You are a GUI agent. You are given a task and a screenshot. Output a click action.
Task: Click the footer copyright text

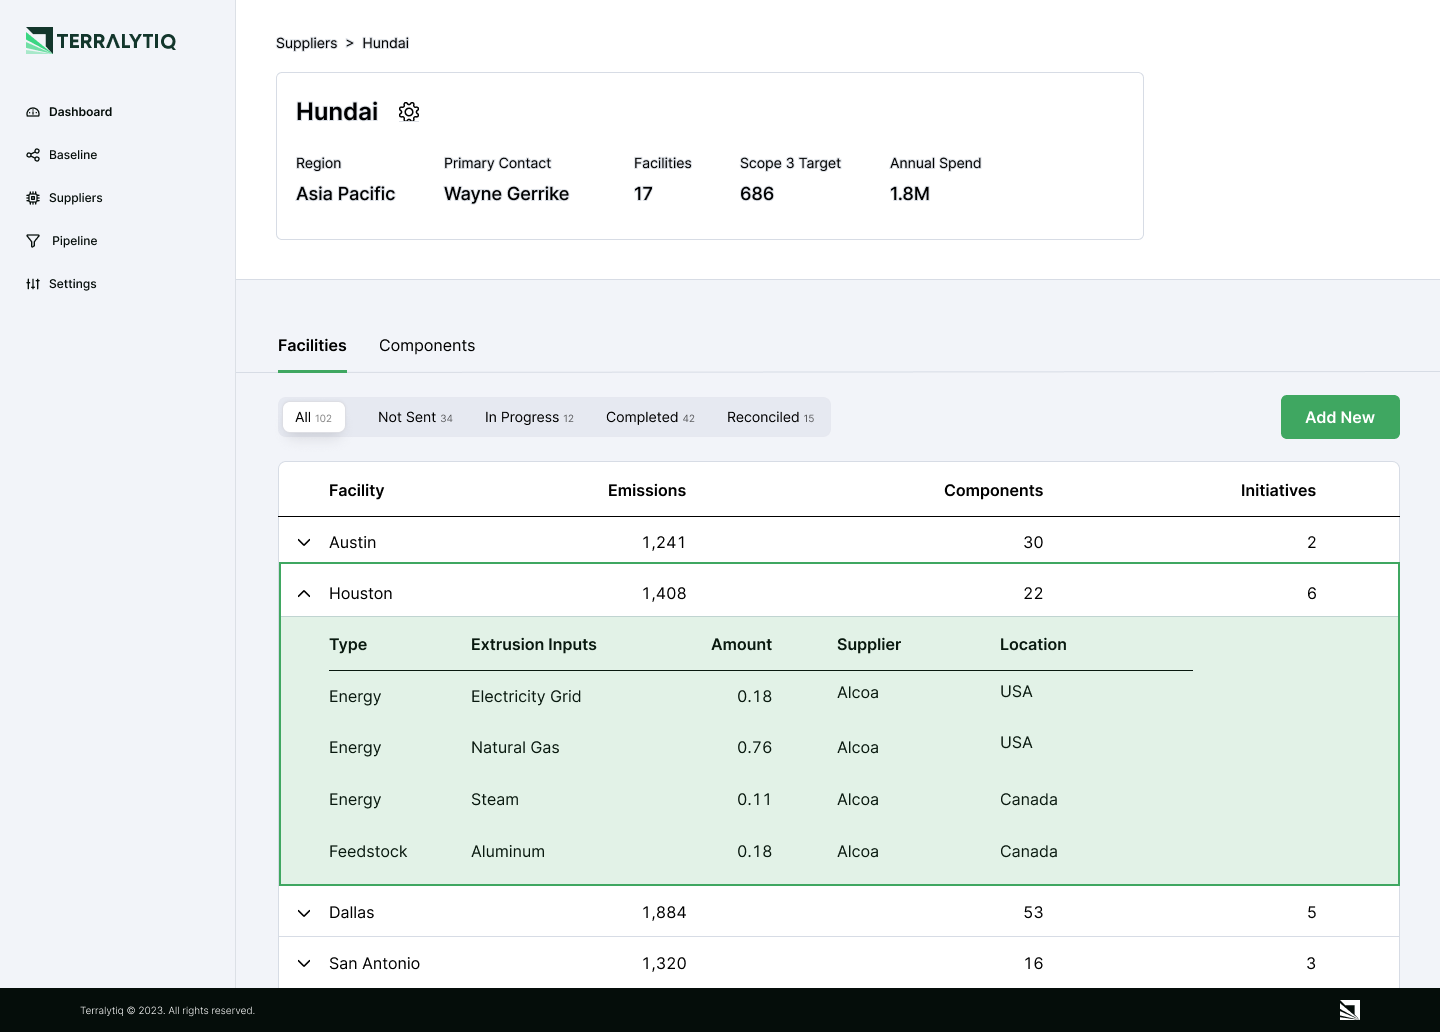point(167,1010)
